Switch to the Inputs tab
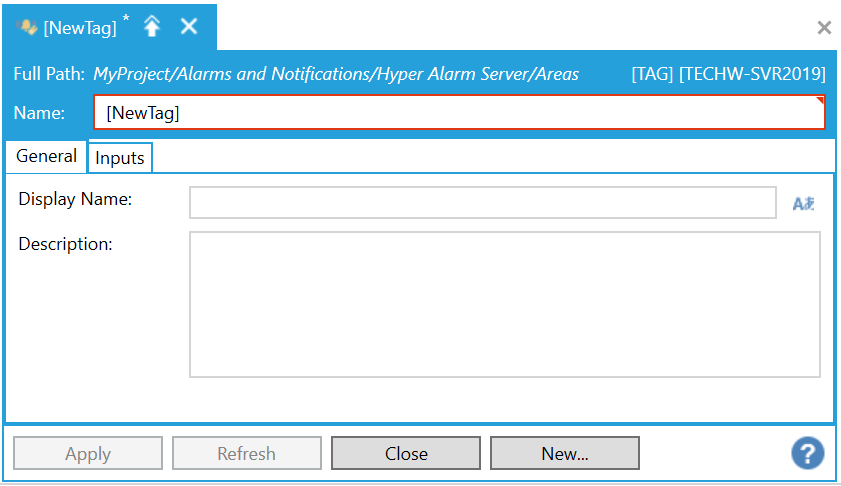The image size is (841, 486). 120,158
